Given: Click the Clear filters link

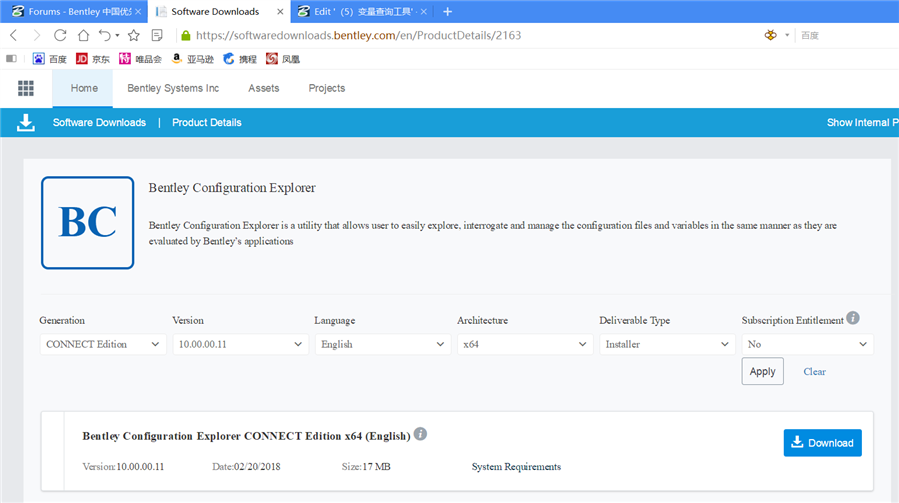Looking at the screenshot, I should click(x=814, y=372).
